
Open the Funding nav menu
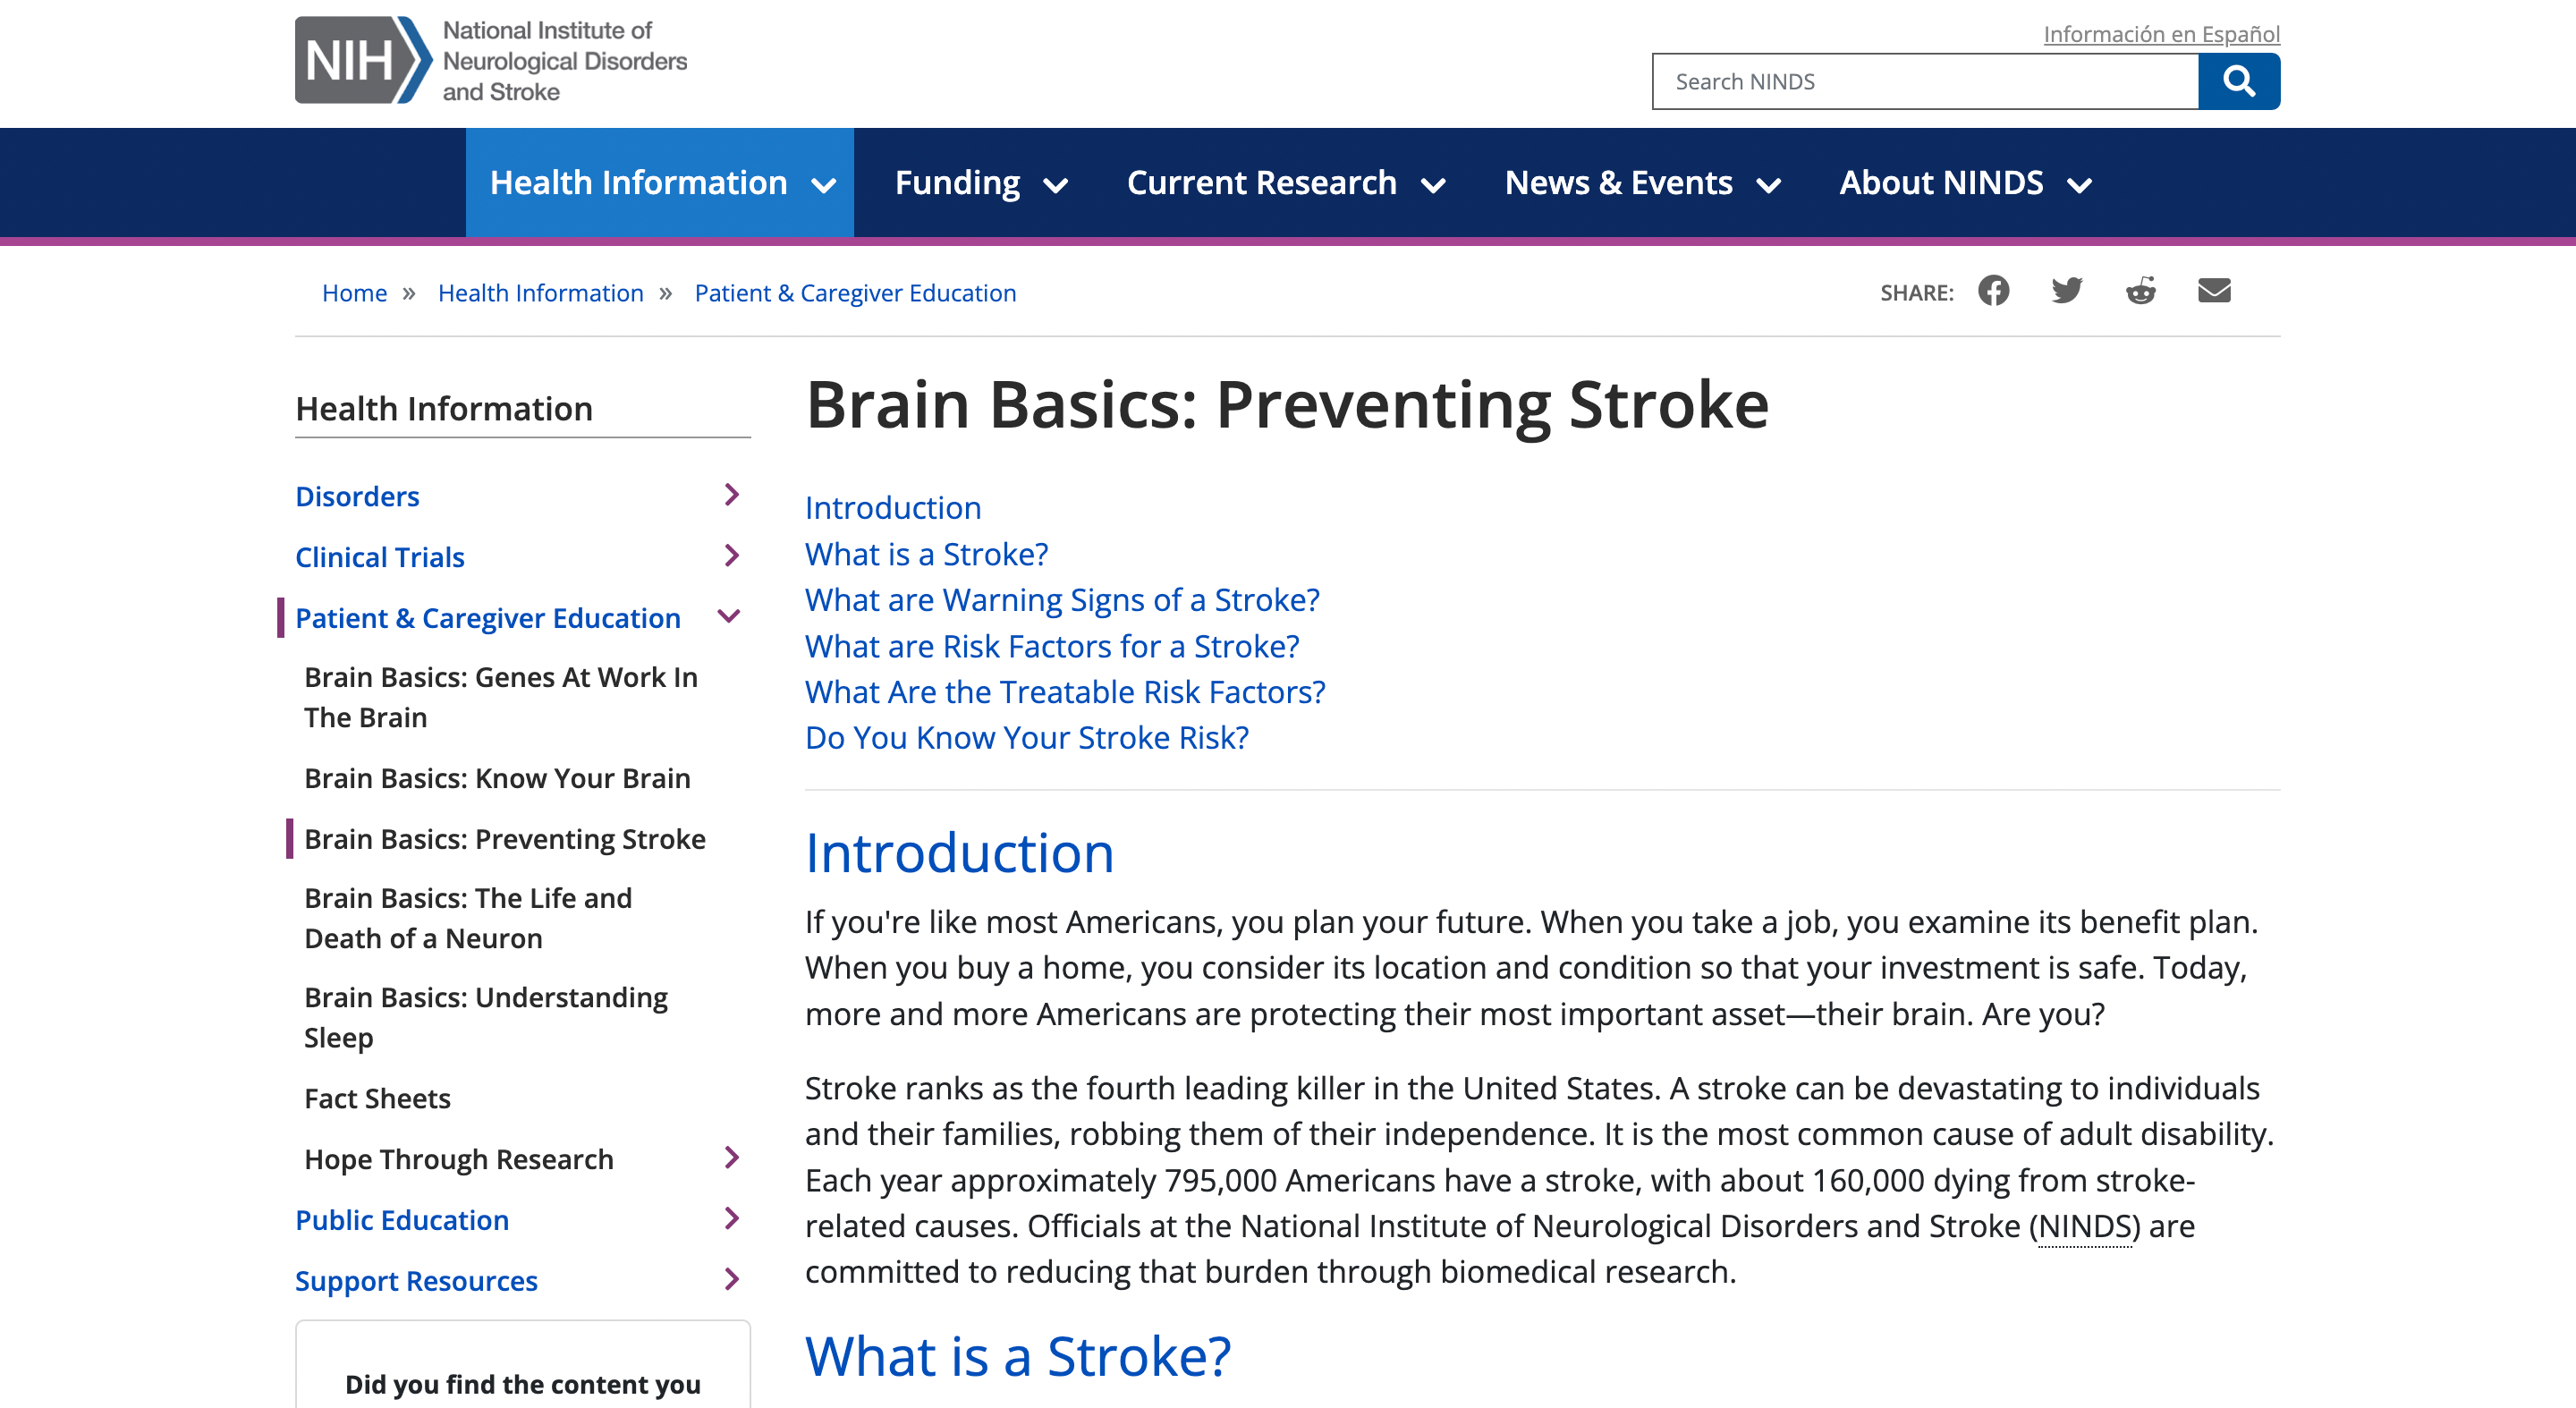click(980, 183)
